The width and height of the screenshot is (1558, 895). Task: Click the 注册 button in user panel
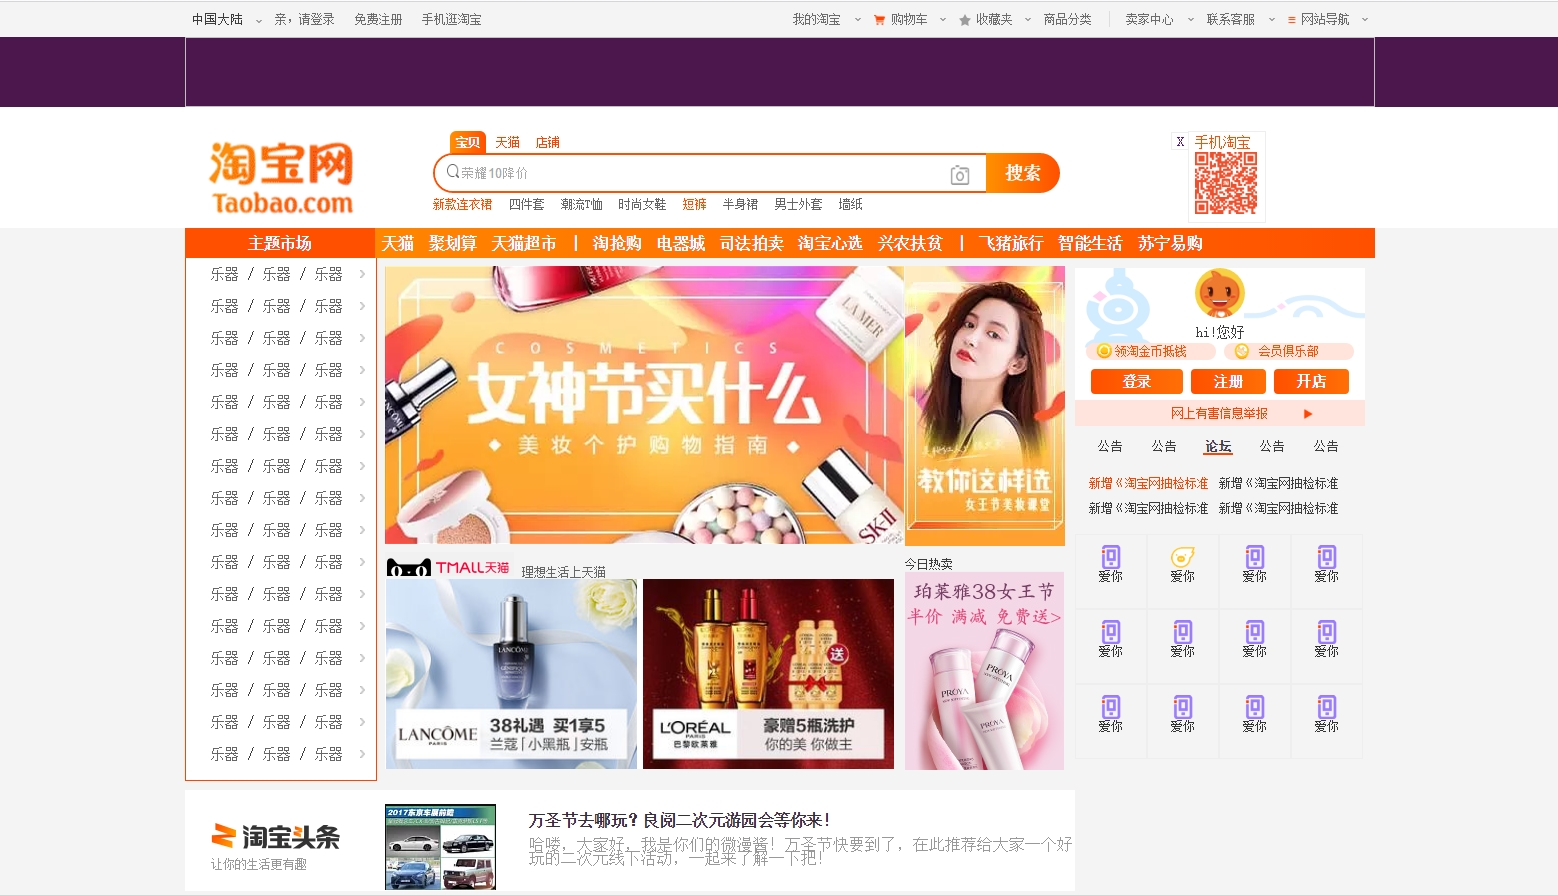pyautogui.click(x=1228, y=381)
